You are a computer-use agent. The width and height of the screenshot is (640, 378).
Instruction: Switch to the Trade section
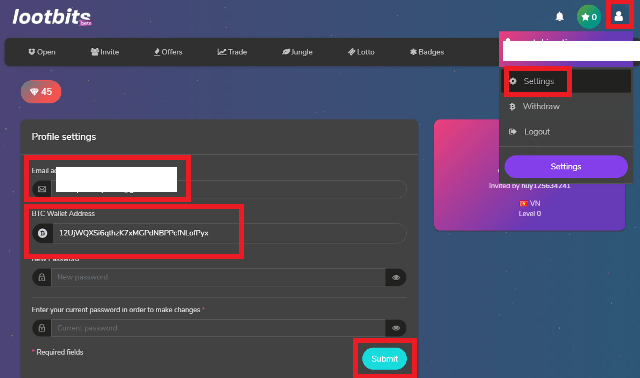pos(232,52)
